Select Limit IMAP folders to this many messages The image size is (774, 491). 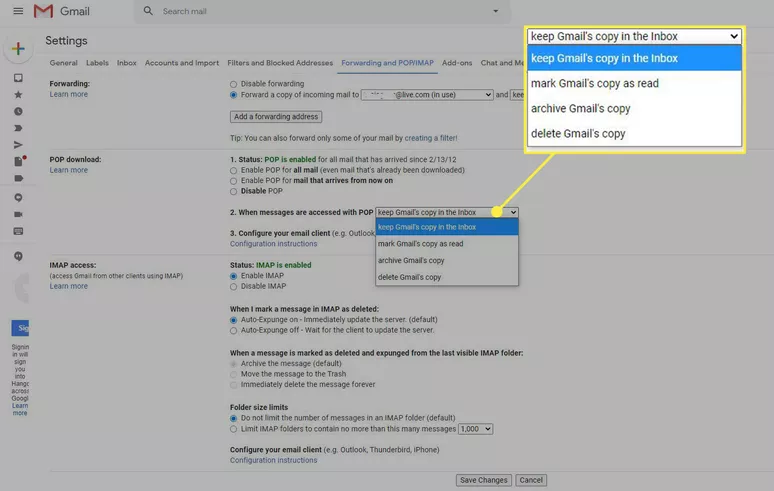click(233, 429)
